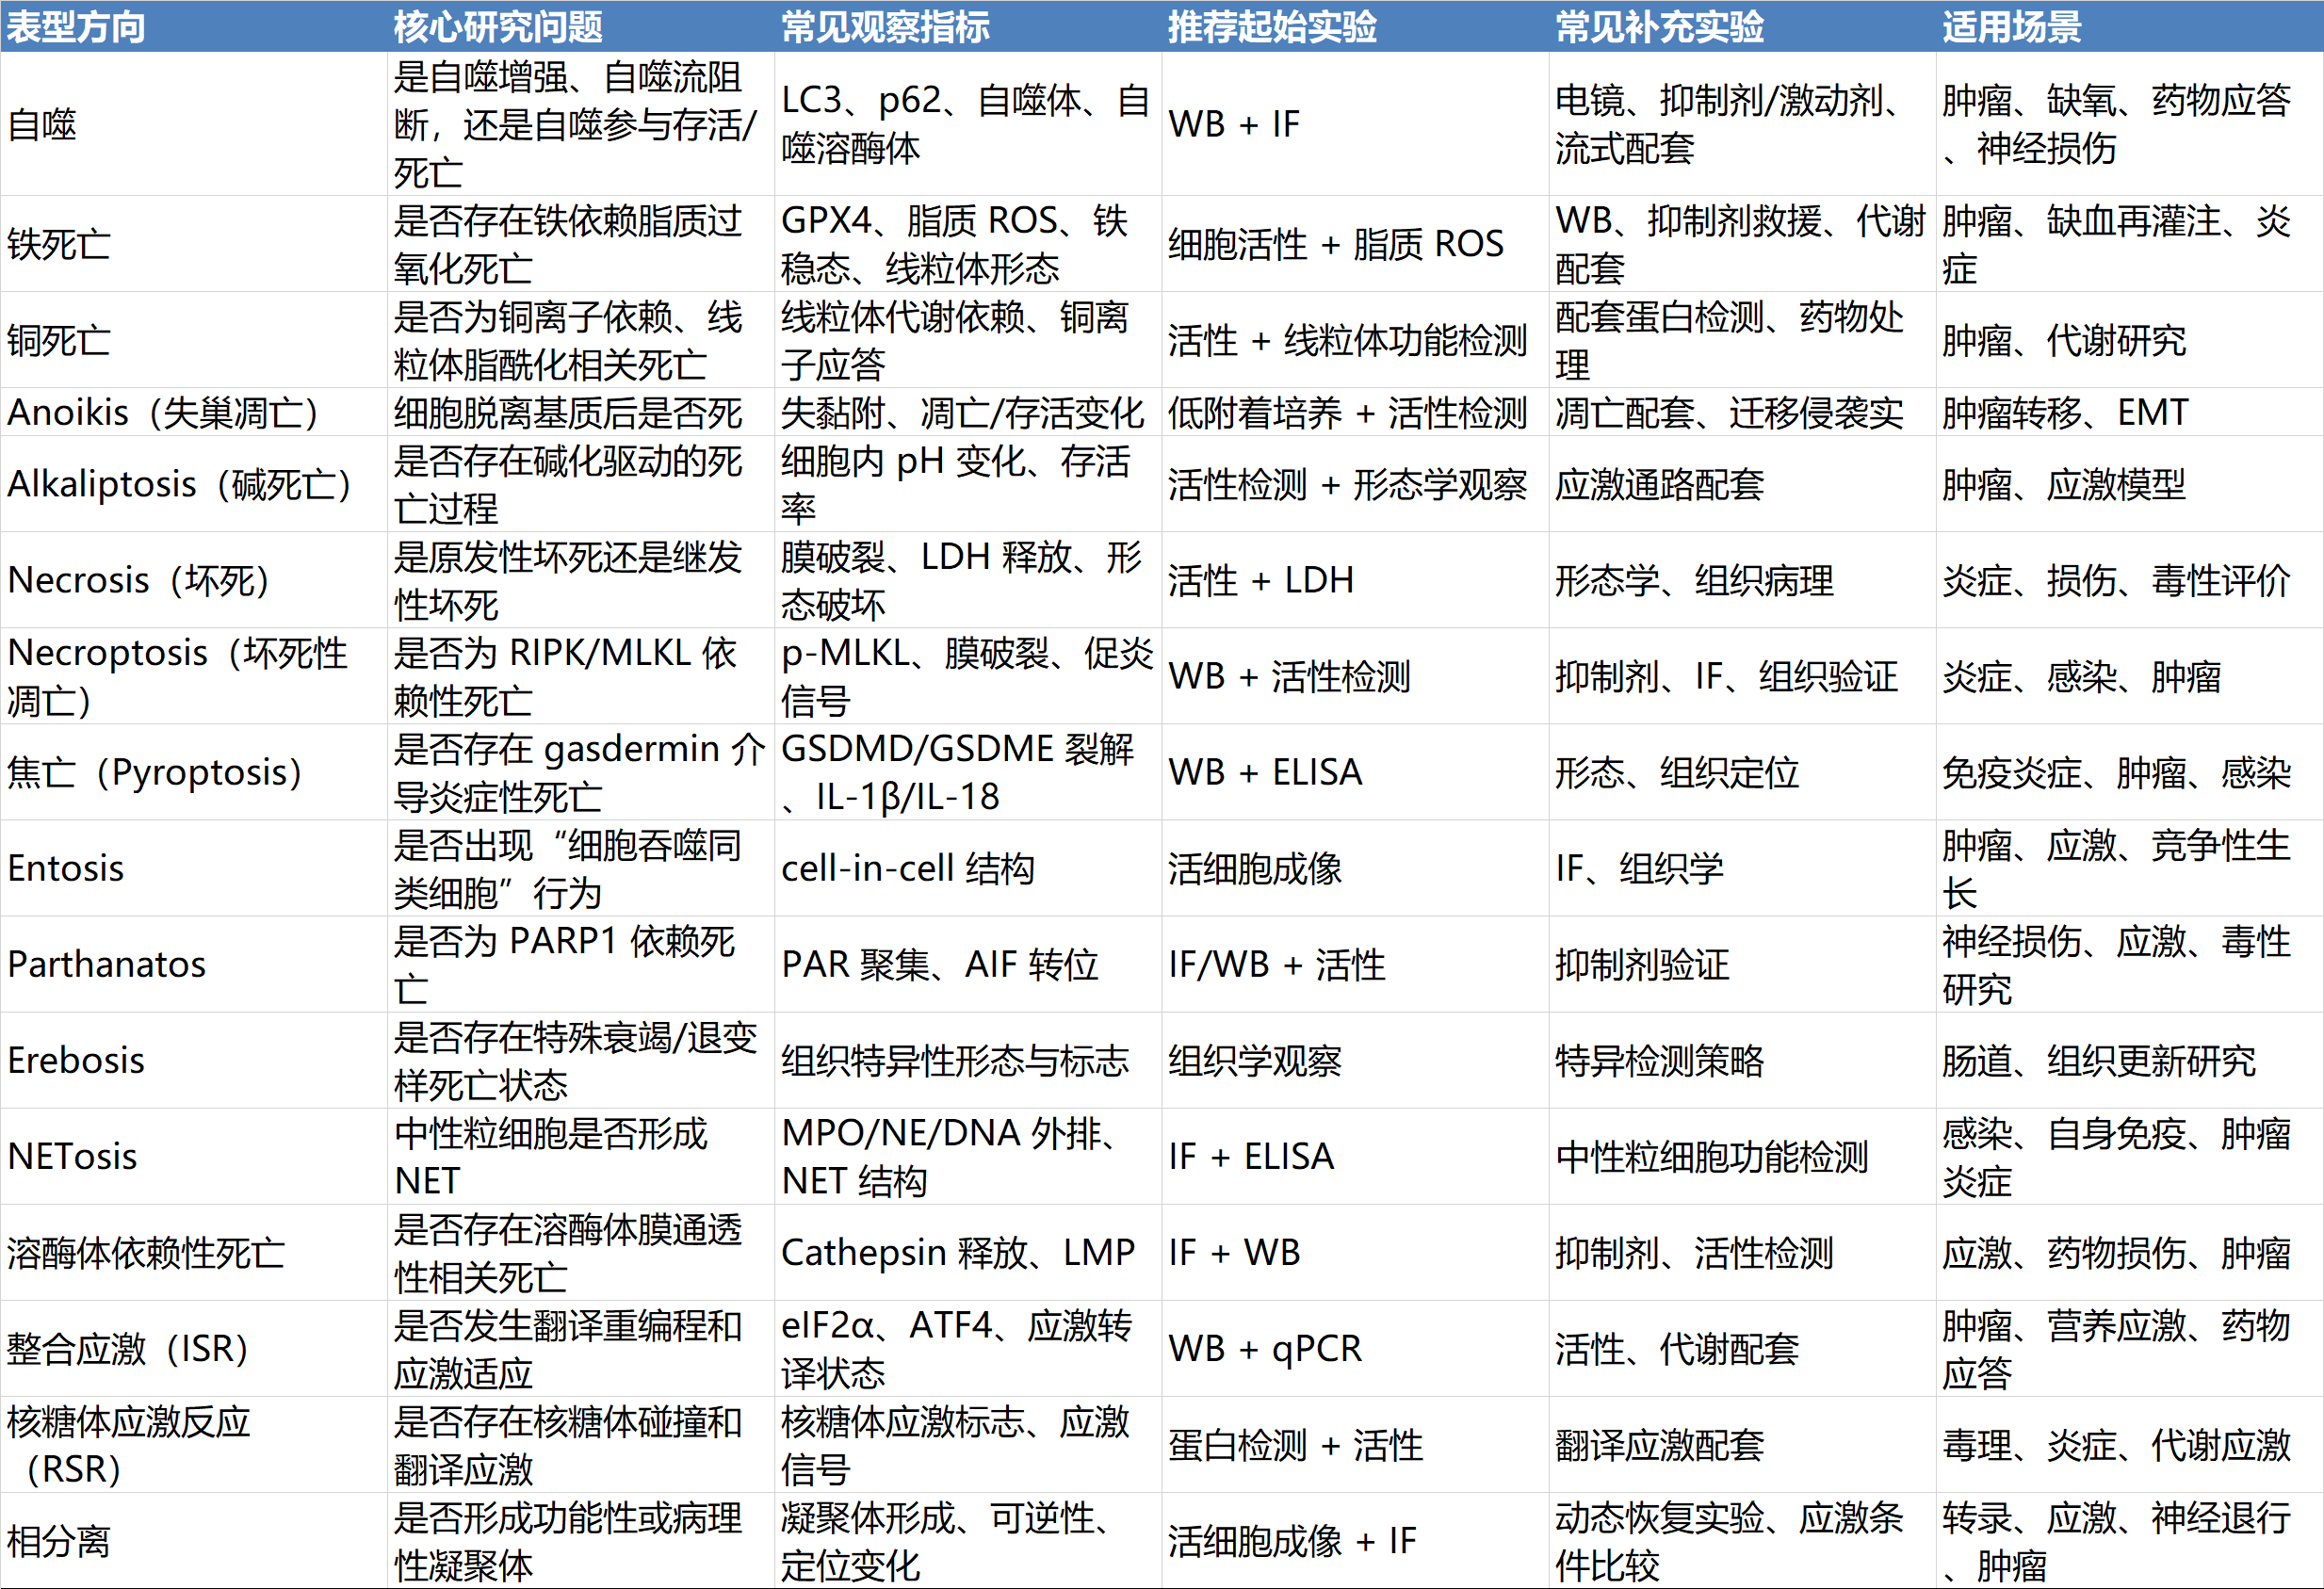Select the 铁死亡 phenotype cell
This screenshot has width=2324, height=1589.
[59, 244]
